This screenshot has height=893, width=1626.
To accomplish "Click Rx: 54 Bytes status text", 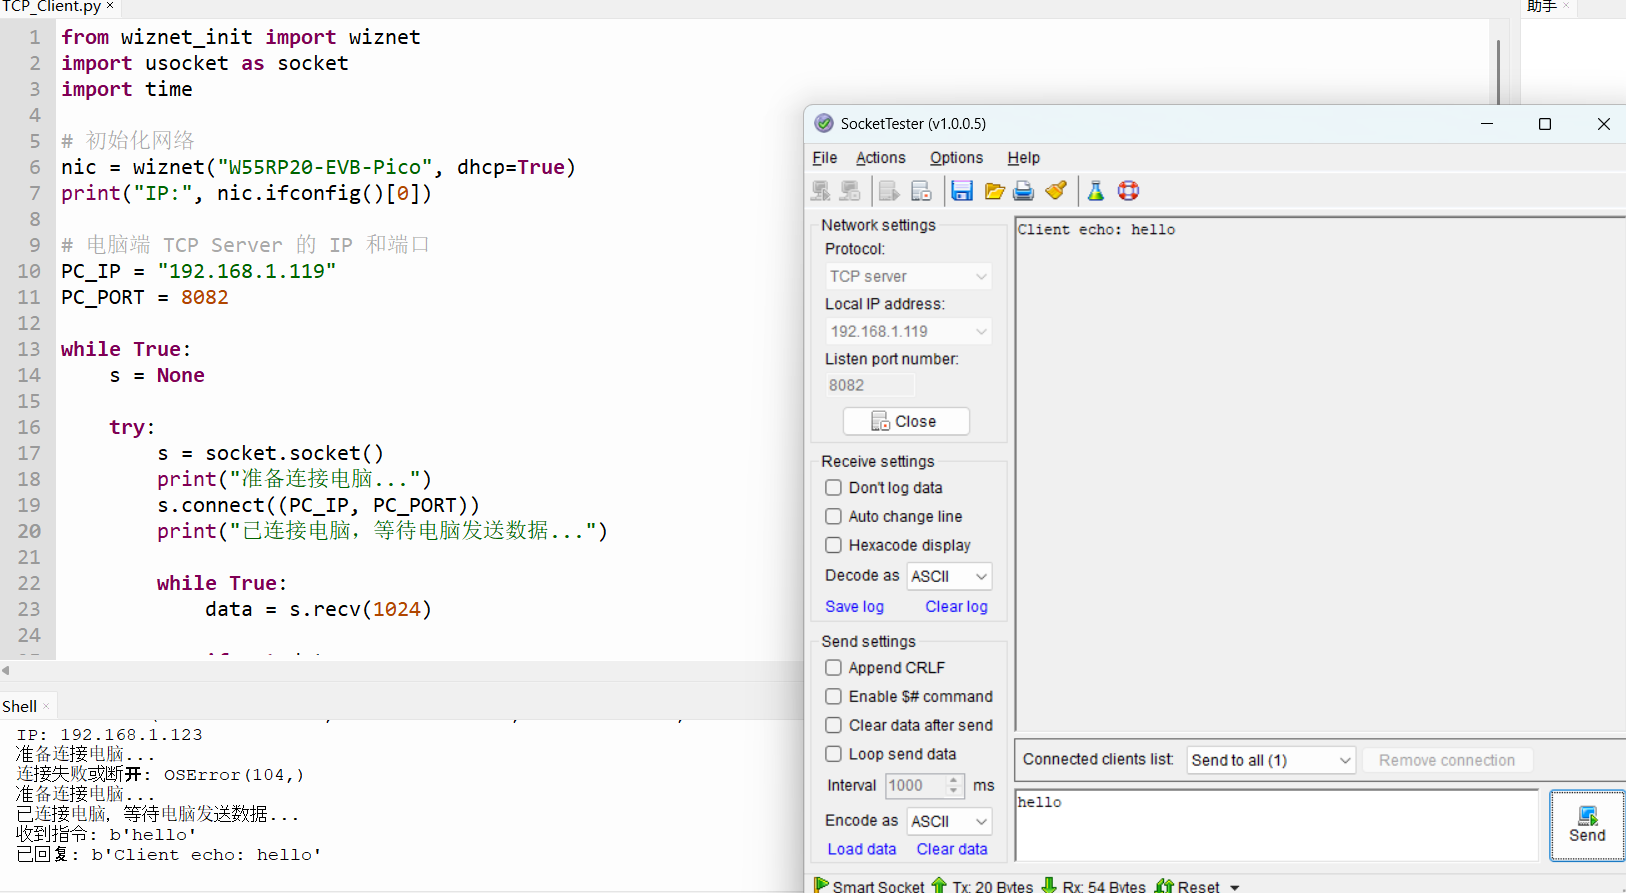I will [x=1104, y=887].
